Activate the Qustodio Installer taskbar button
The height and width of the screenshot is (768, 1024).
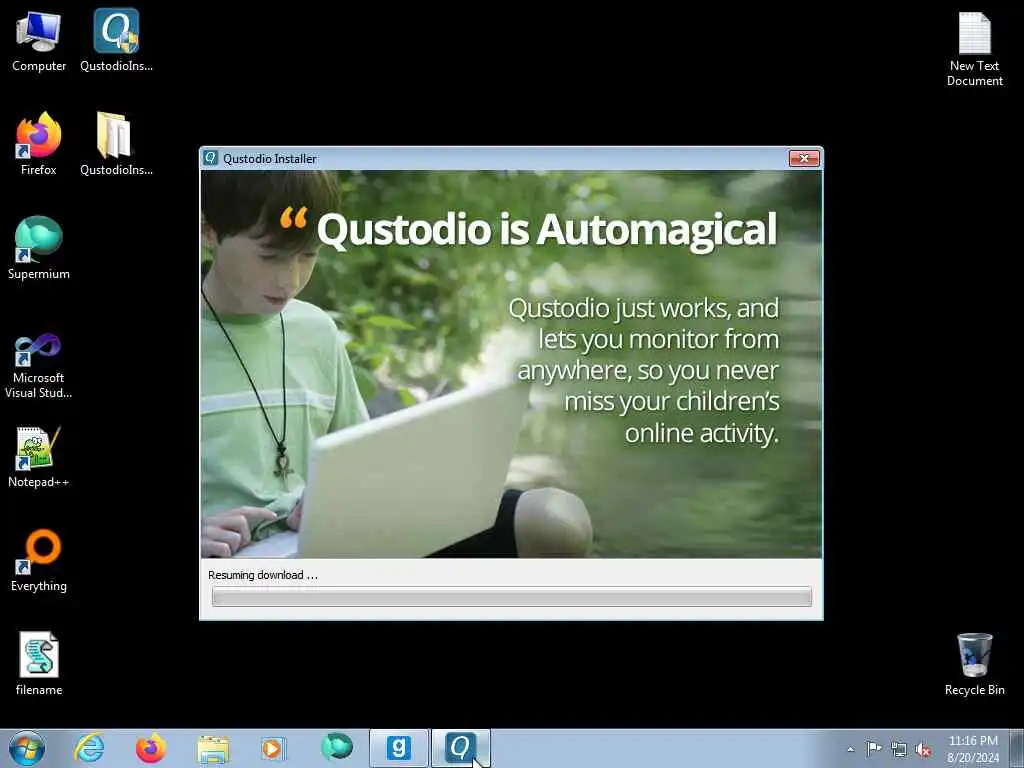pos(460,748)
